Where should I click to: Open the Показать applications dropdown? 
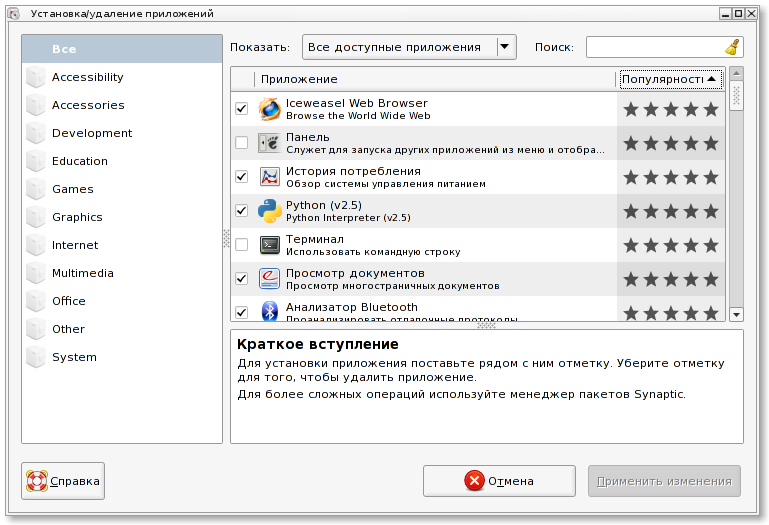point(409,47)
